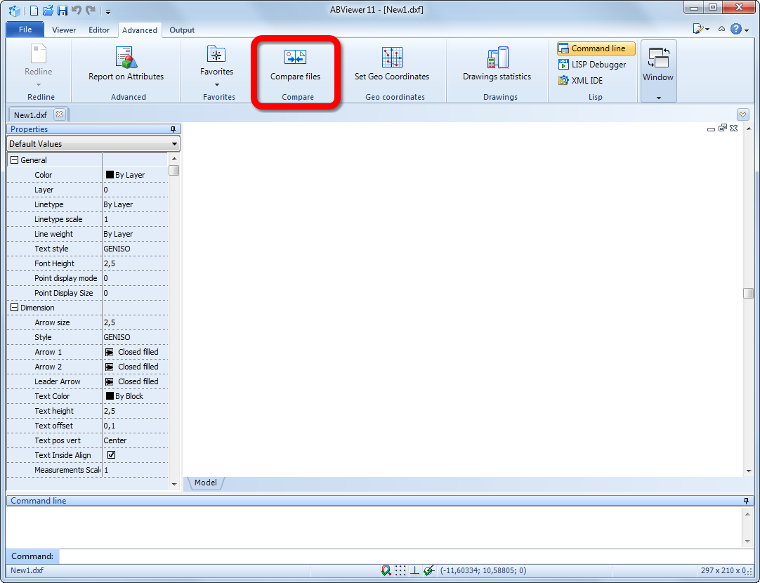Pin the Command line panel
Image resolution: width=760 pixels, height=583 pixels.
[x=746, y=501]
